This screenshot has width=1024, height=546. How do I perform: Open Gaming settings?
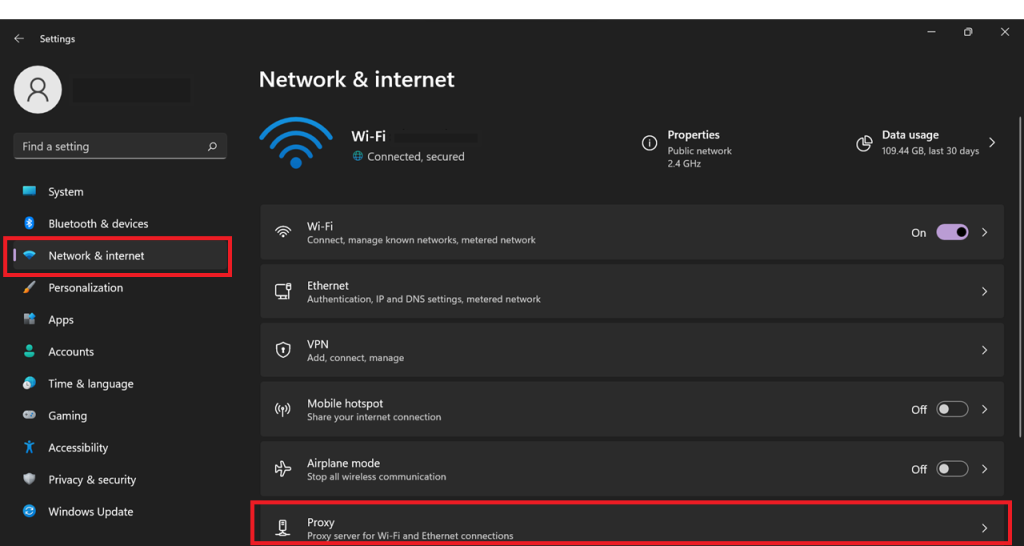click(x=120, y=415)
